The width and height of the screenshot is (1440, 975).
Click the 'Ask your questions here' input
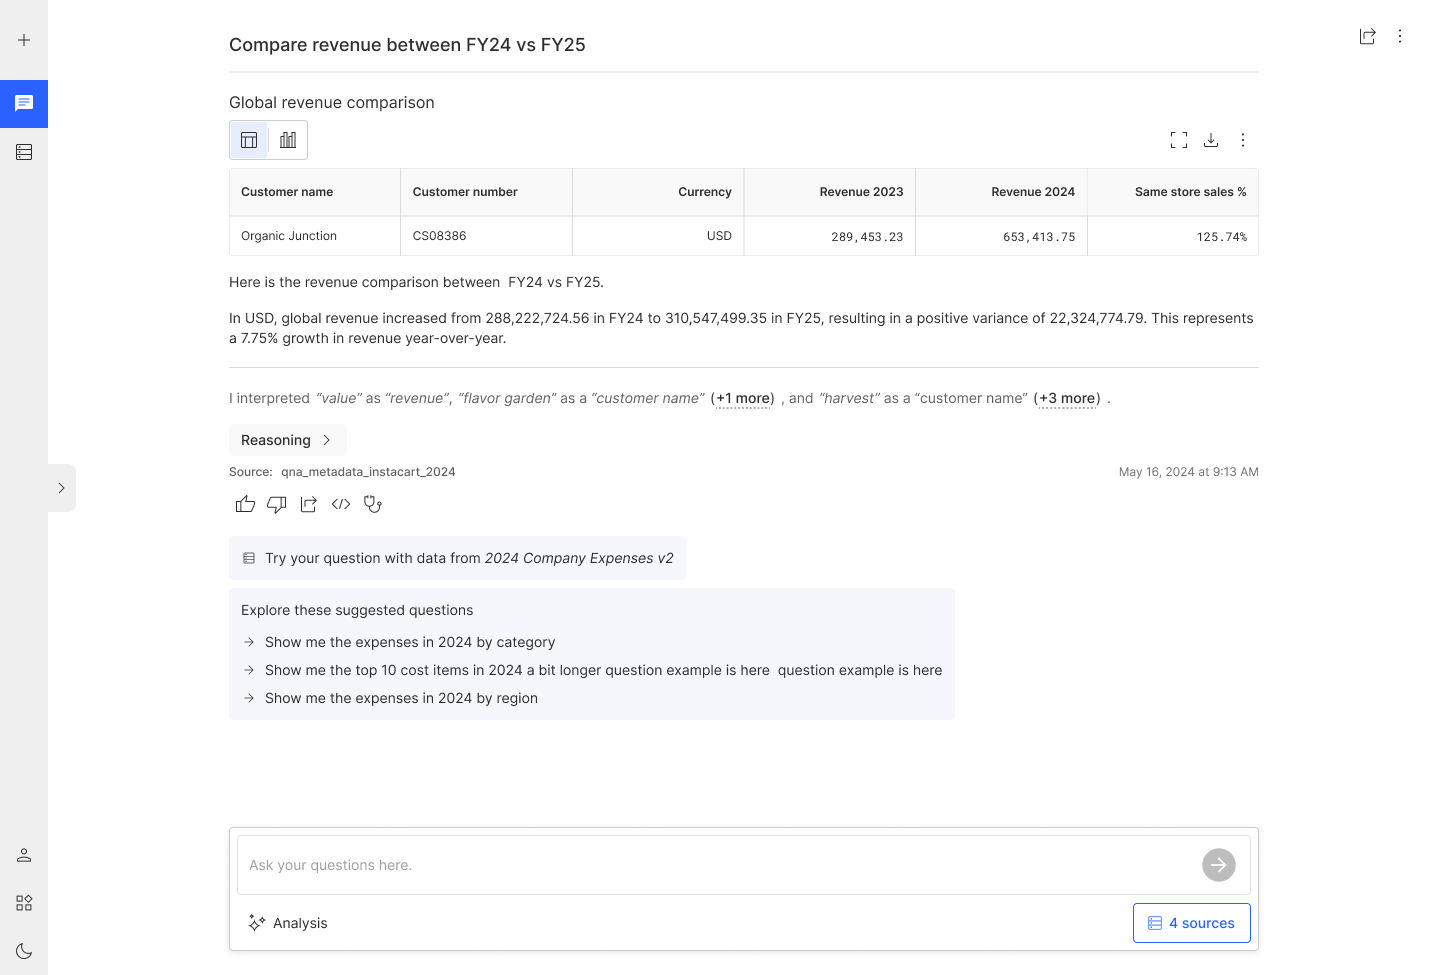tap(715, 865)
